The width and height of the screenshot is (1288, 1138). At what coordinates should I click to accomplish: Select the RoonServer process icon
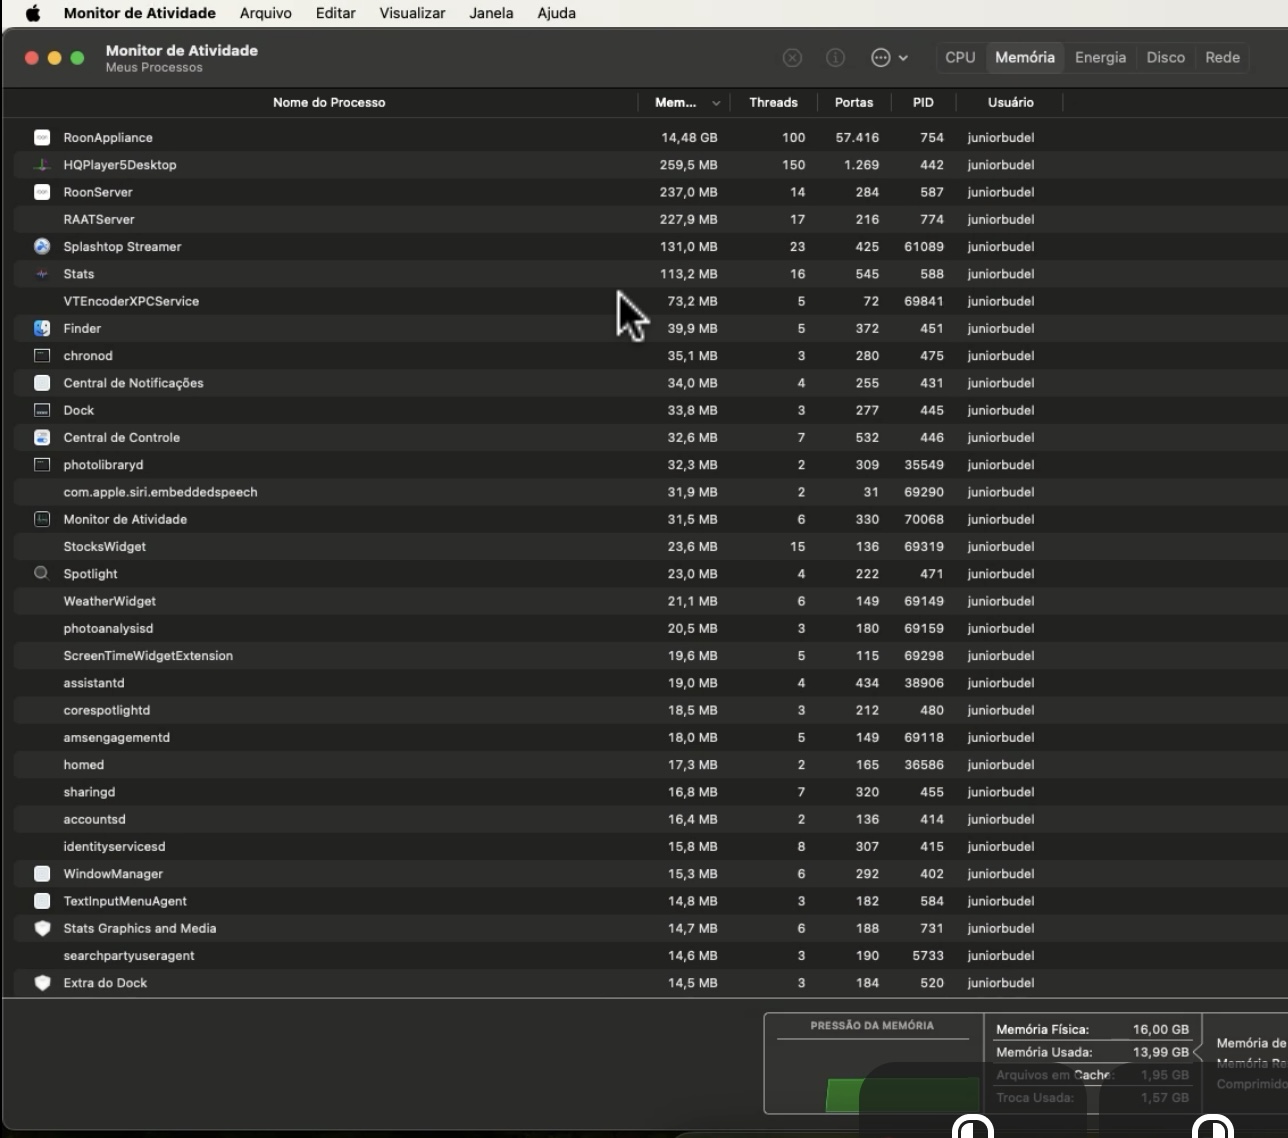pyautogui.click(x=42, y=192)
